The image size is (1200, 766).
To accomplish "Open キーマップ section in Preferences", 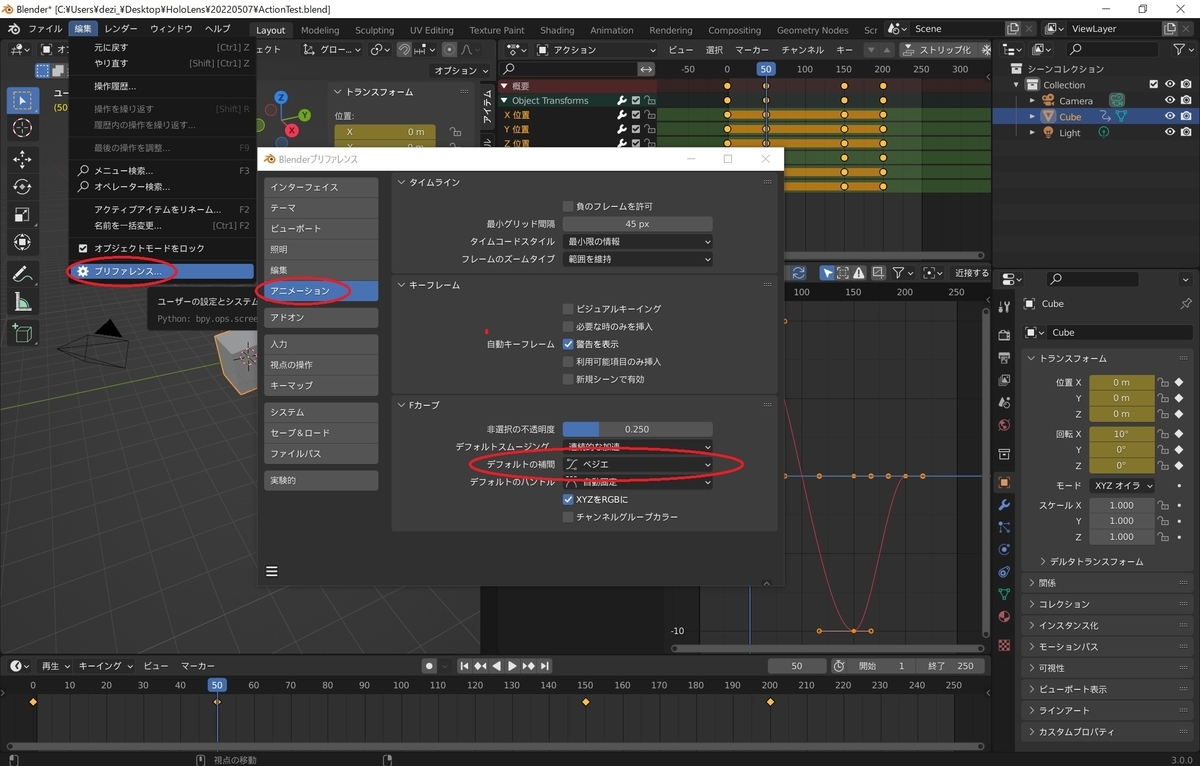I will tap(321, 385).
